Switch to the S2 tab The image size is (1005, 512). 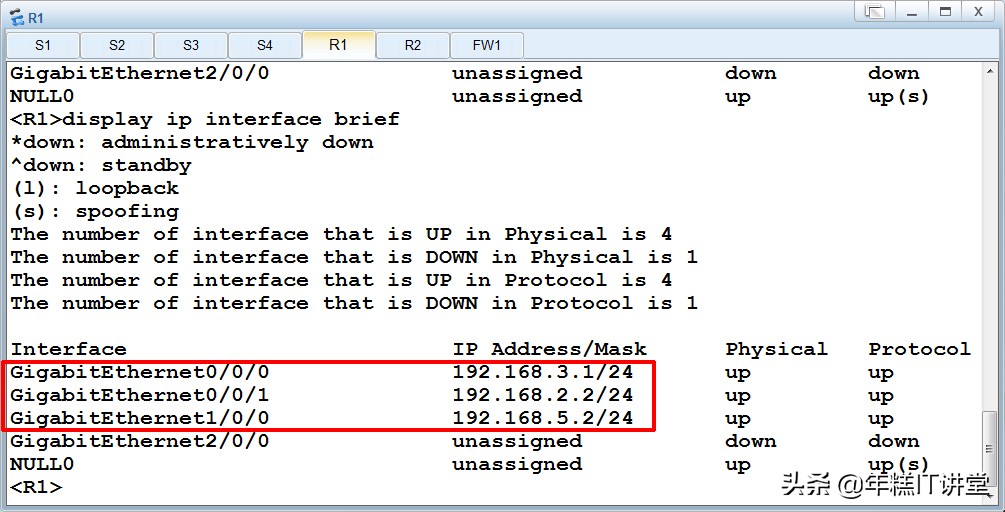pyautogui.click(x=117, y=45)
